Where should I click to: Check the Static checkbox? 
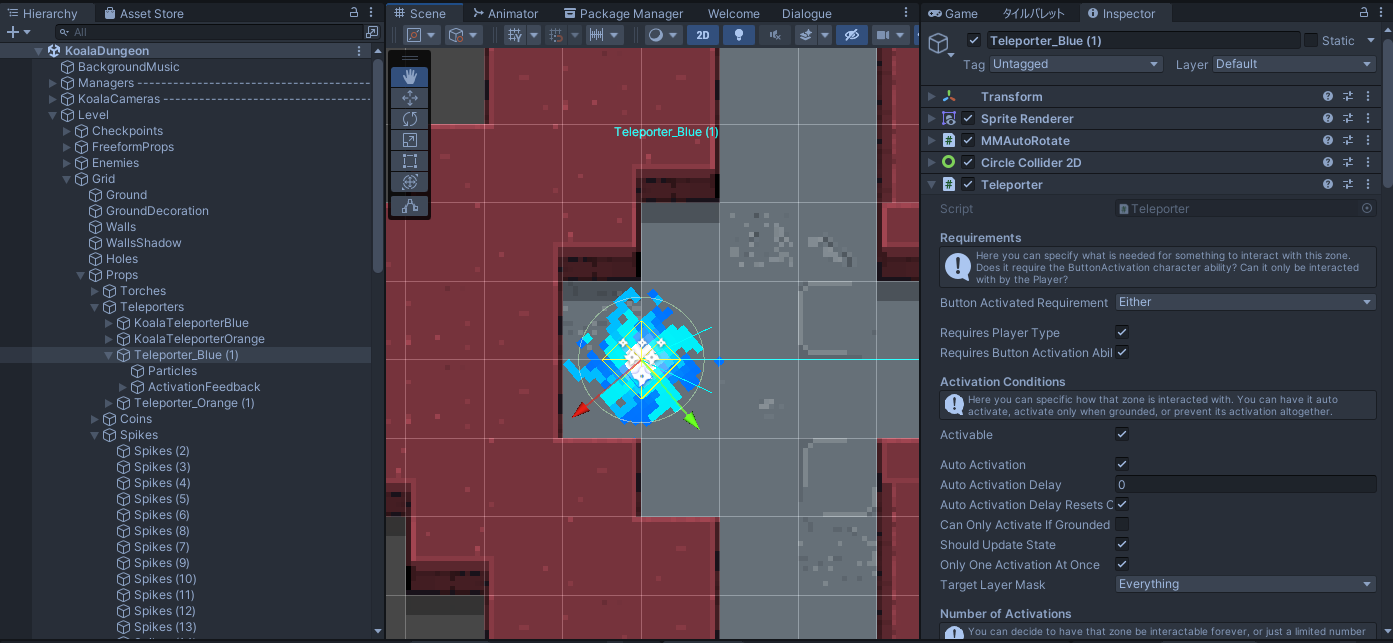pos(1311,41)
